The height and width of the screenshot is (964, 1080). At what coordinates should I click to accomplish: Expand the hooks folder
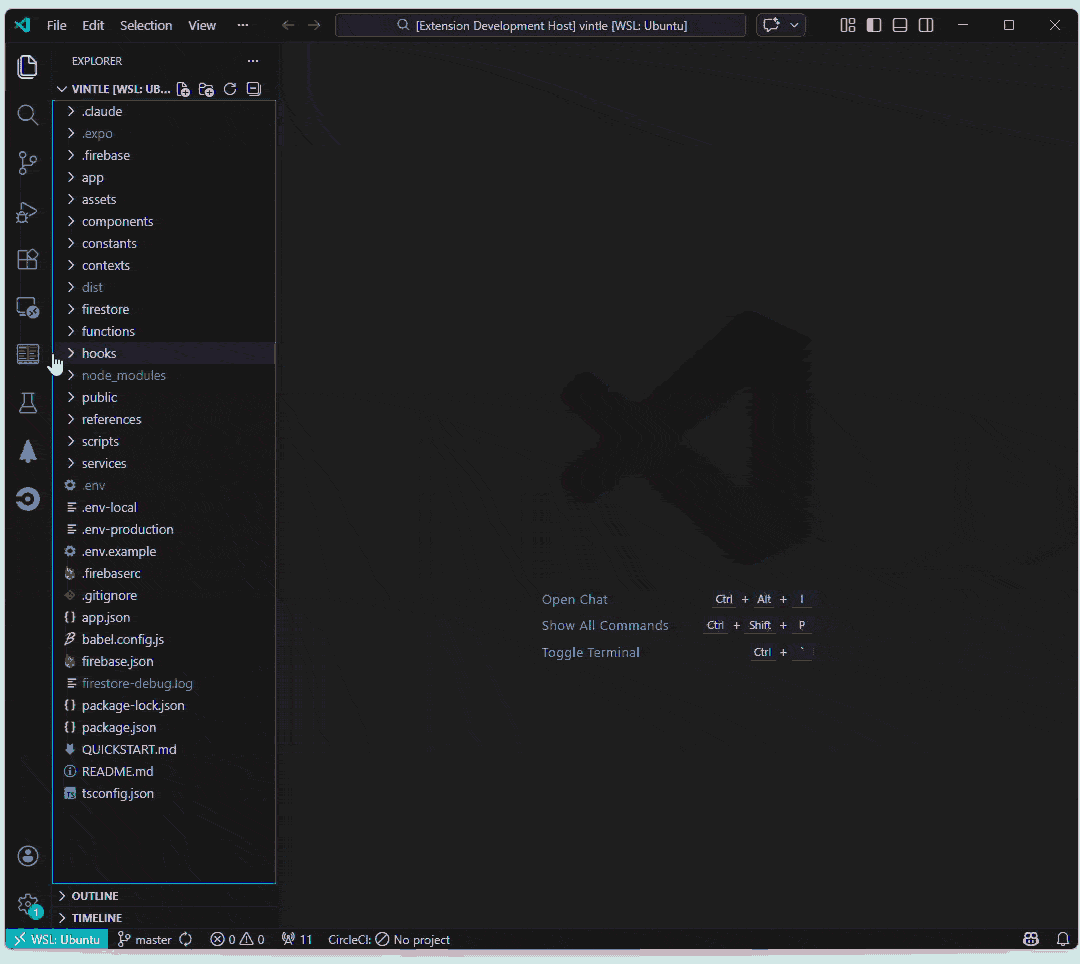[164, 353]
